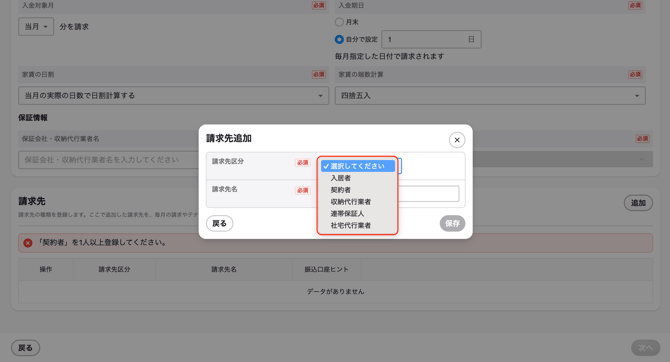
Task: Click the 毎月指定した日付で請求されます text
Action: point(390,56)
